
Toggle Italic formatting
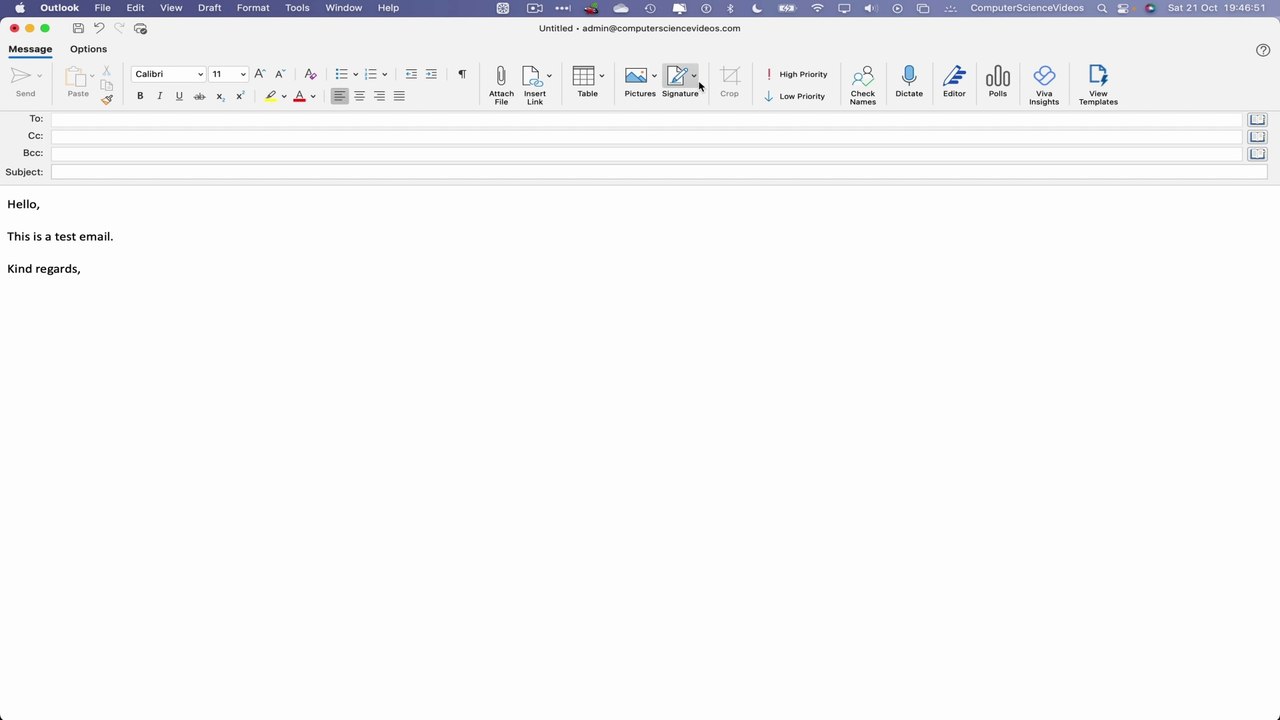tap(159, 96)
